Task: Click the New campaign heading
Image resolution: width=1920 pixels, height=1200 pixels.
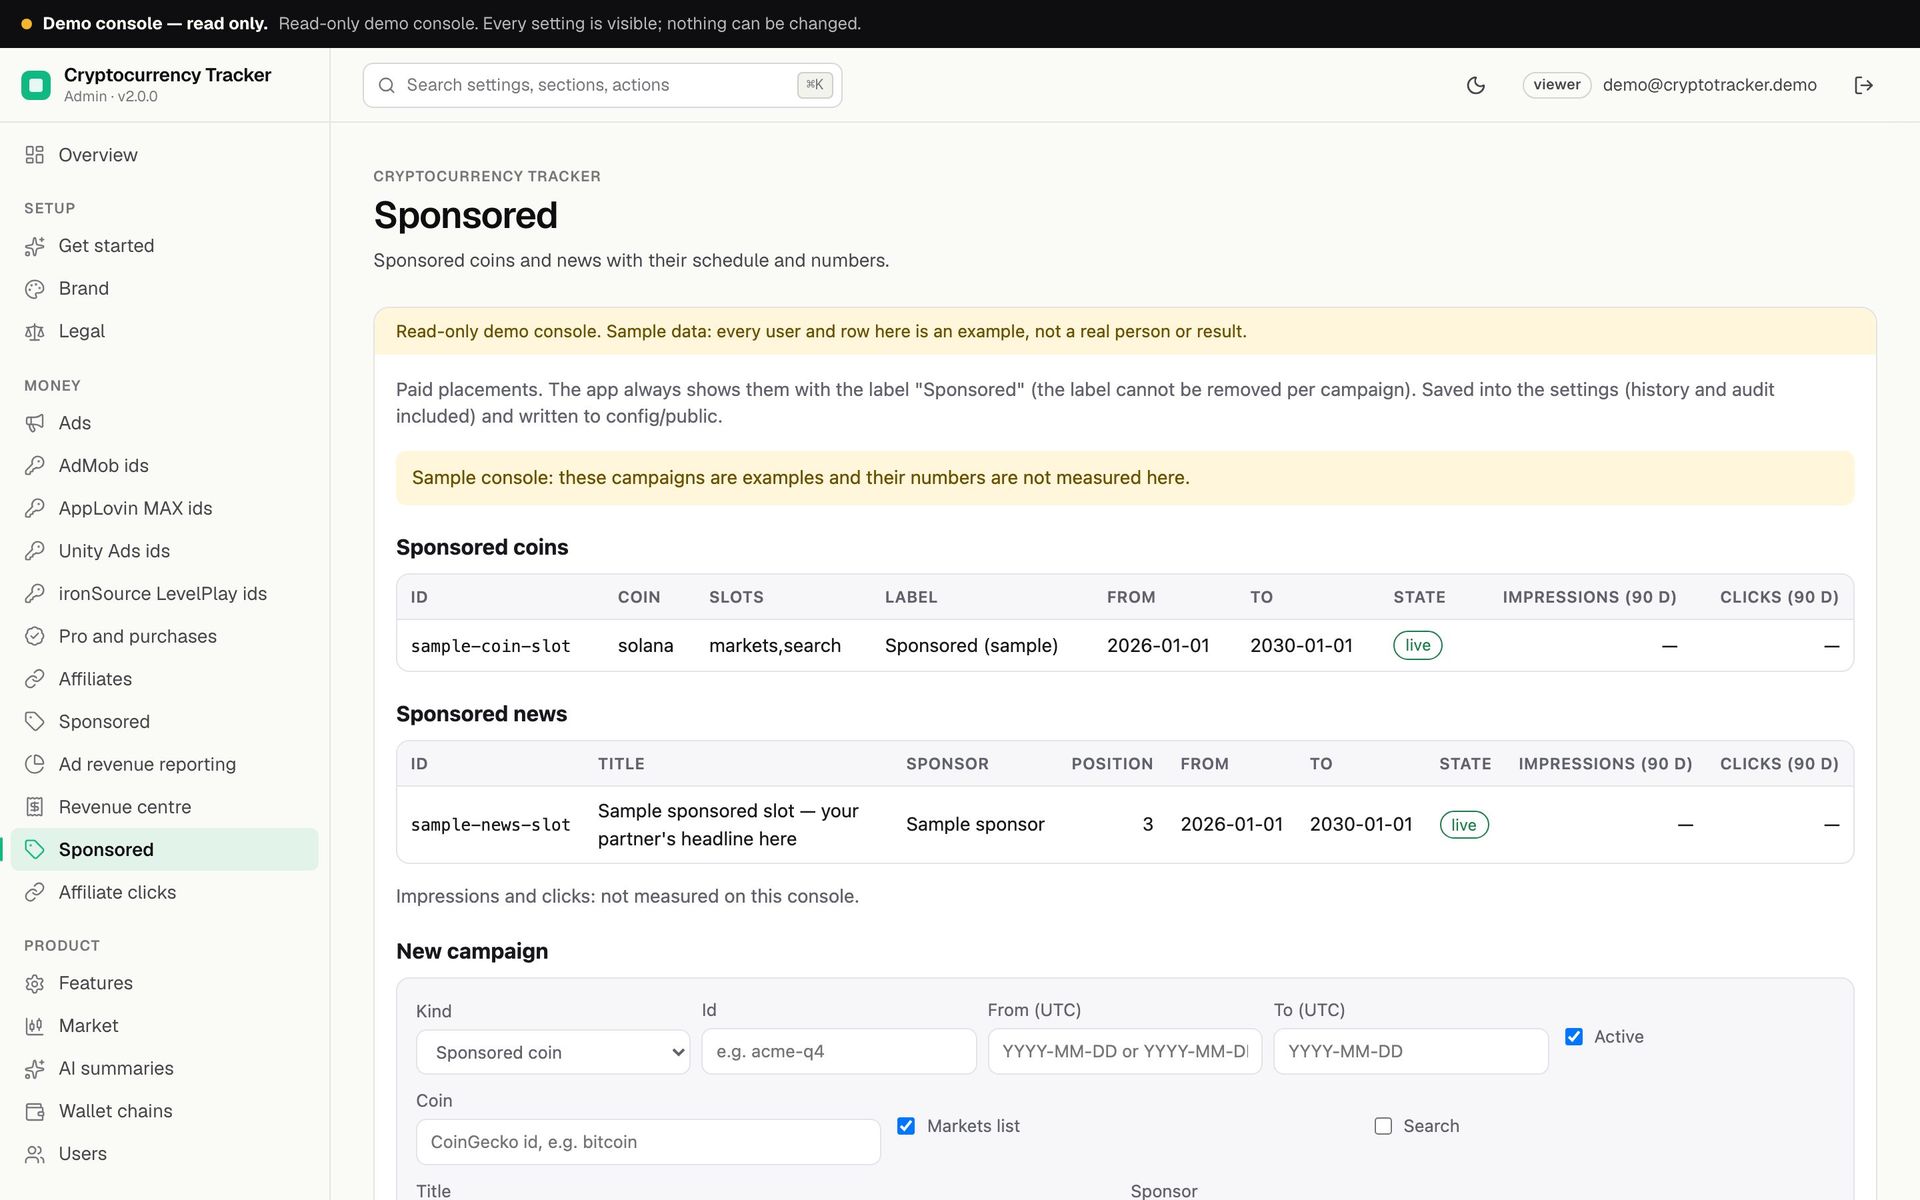Action: 472,951
